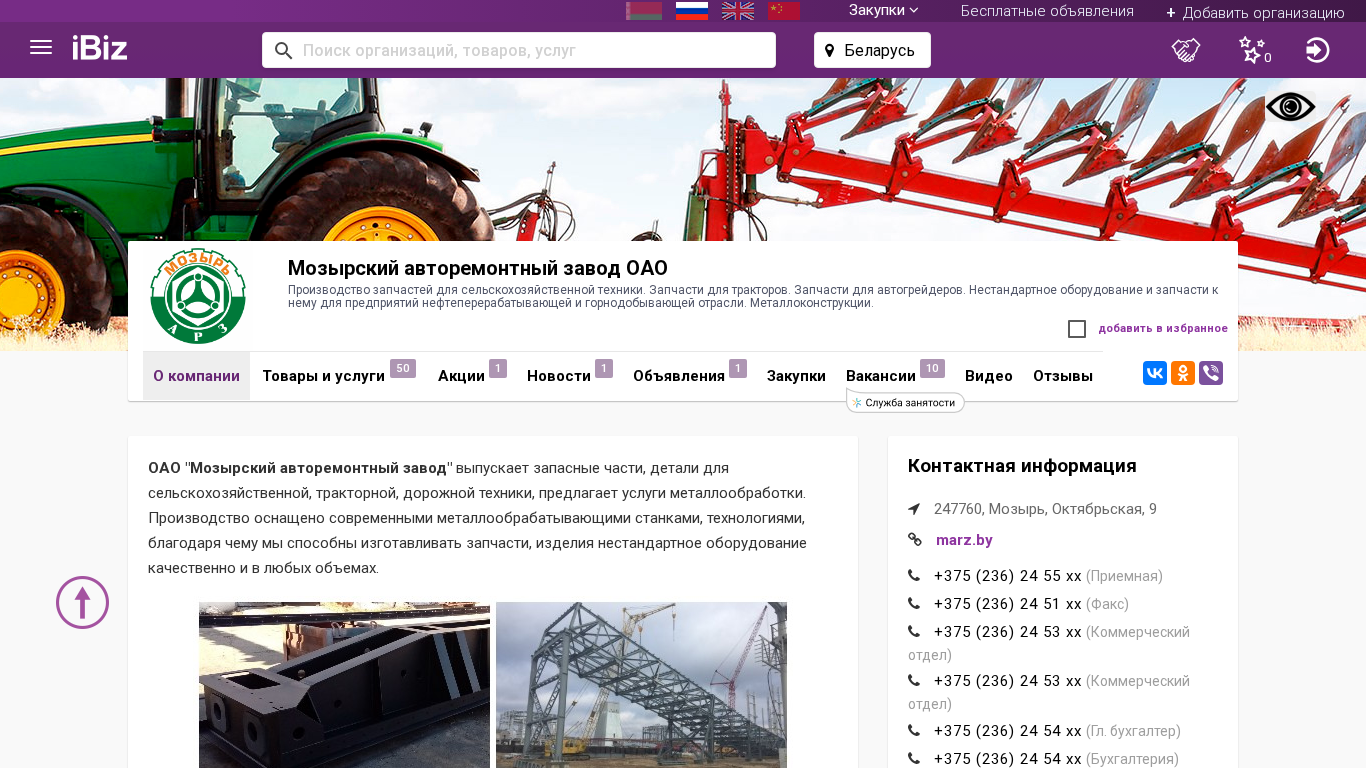Screen dimensions: 1366x768
Task: Open the О компании tab
Action: (x=196, y=376)
